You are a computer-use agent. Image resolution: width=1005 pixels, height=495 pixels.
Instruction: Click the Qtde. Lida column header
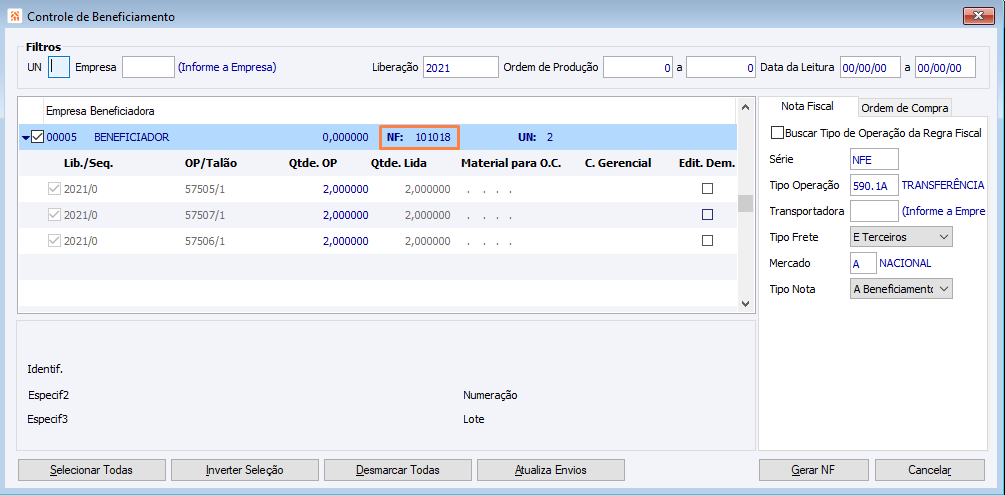point(399,164)
